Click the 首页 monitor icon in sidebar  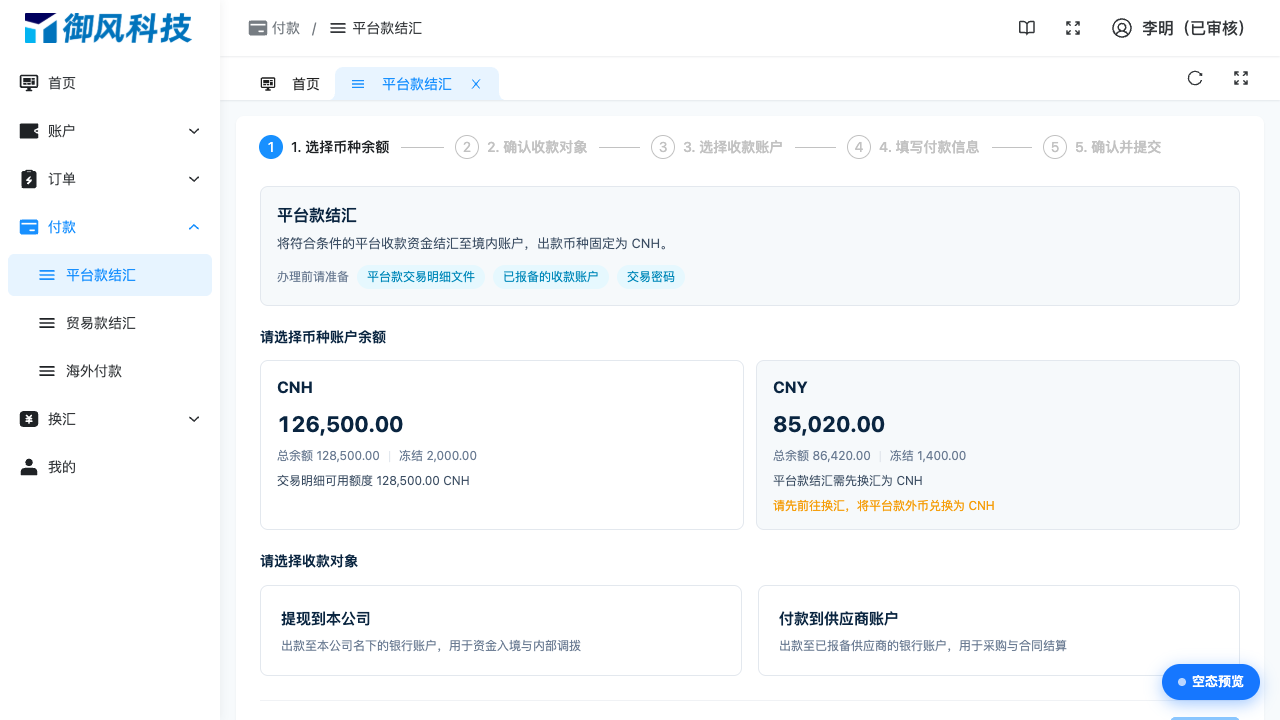(x=29, y=83)
